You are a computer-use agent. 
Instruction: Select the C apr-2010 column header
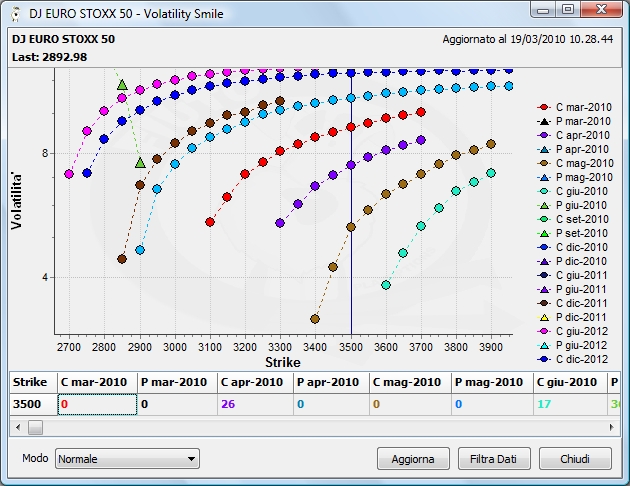(255, 382)
